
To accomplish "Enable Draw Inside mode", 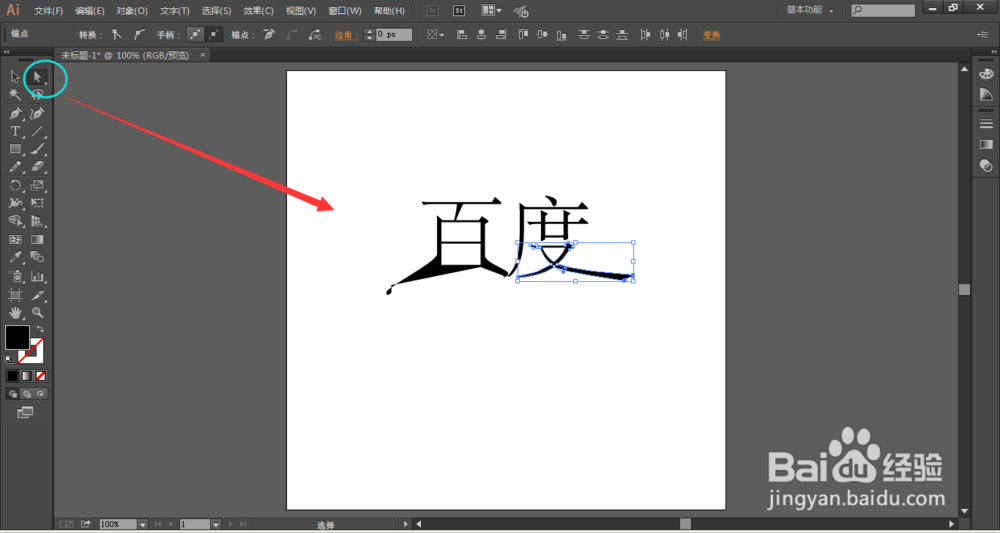I will click(41, 394).
